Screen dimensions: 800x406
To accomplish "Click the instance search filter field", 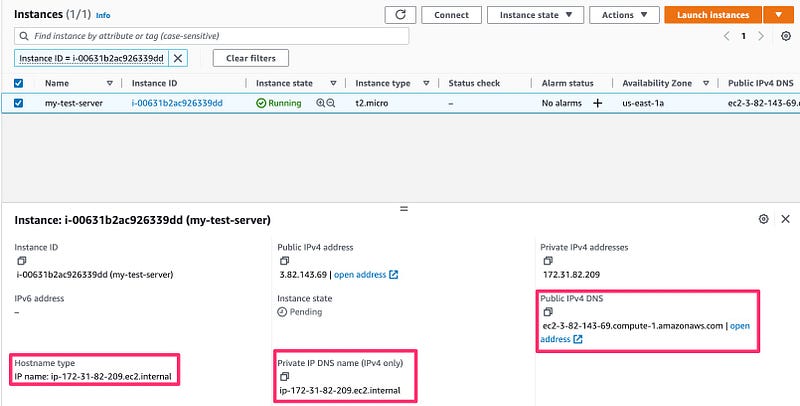I will point(213,36).
